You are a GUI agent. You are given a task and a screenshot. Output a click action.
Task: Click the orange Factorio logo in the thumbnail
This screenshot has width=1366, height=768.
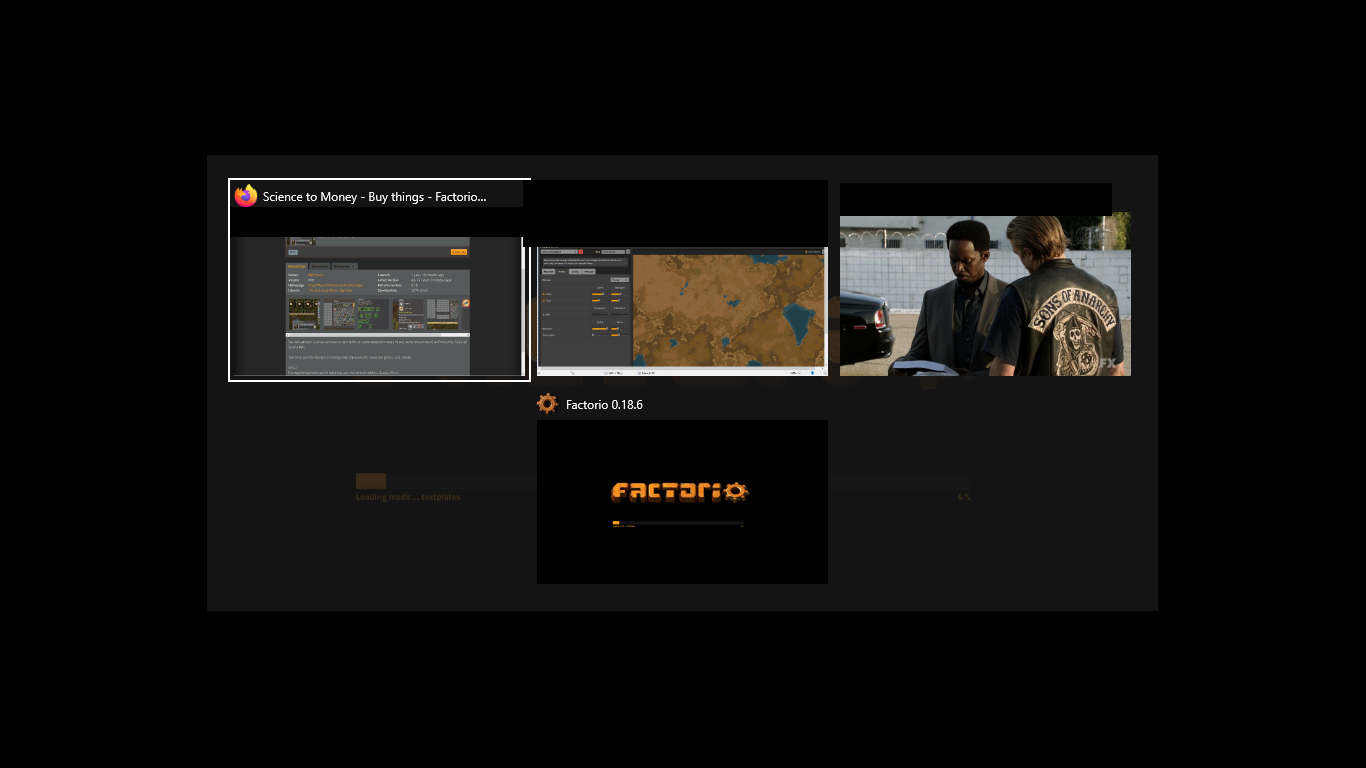680,491
